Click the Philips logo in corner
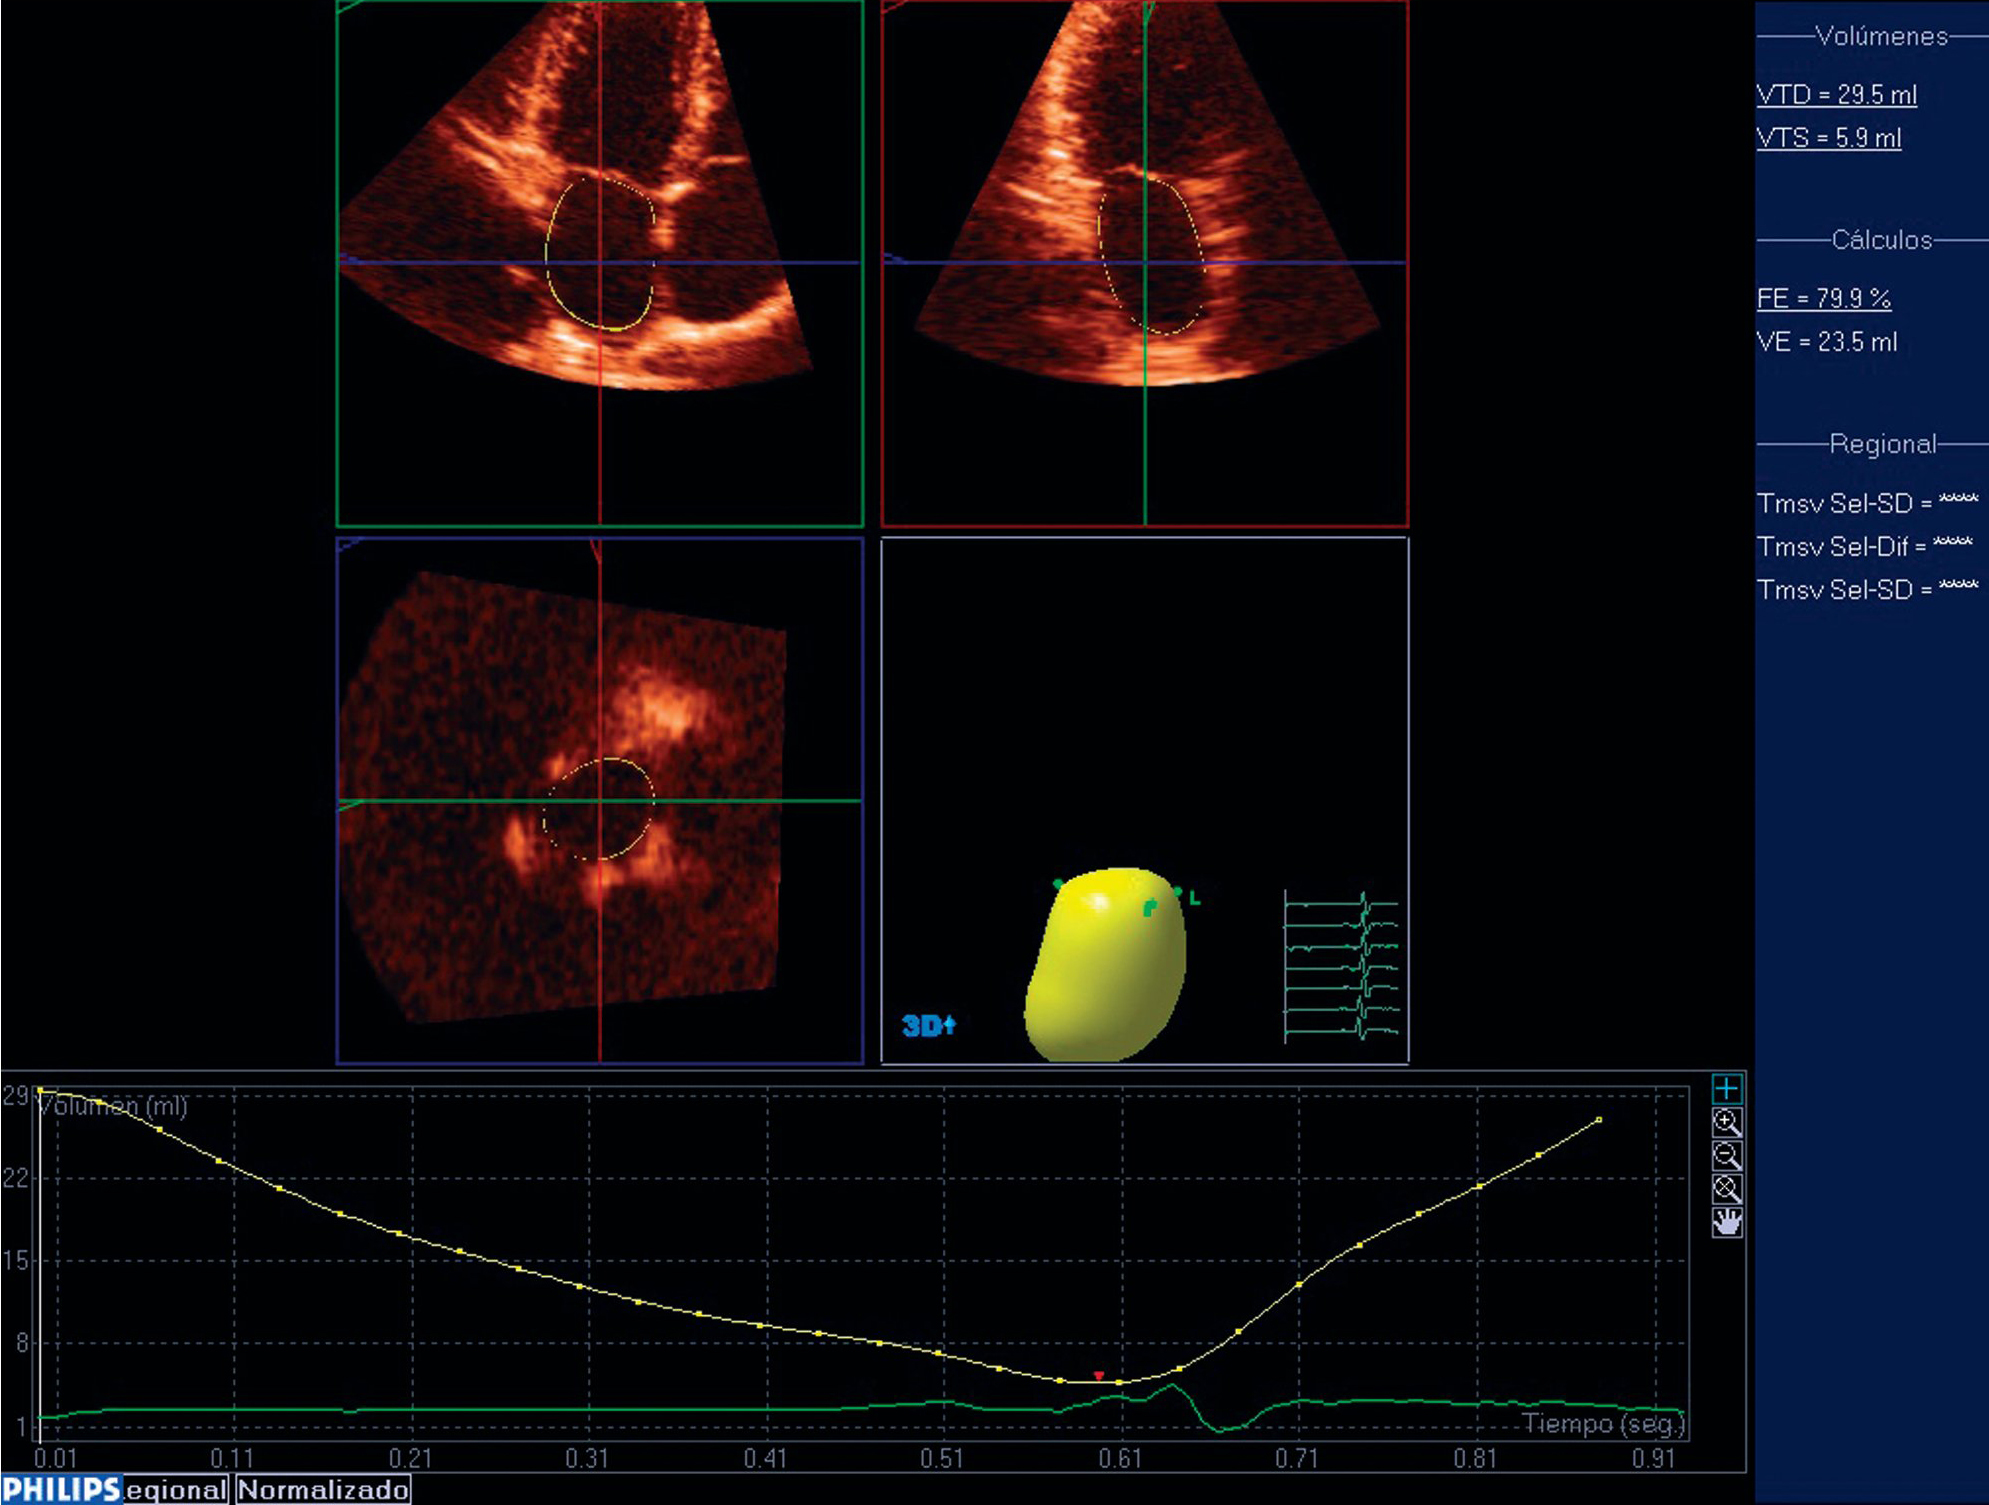This screenshot has width=1989, height=1505. click(61, 1489)
